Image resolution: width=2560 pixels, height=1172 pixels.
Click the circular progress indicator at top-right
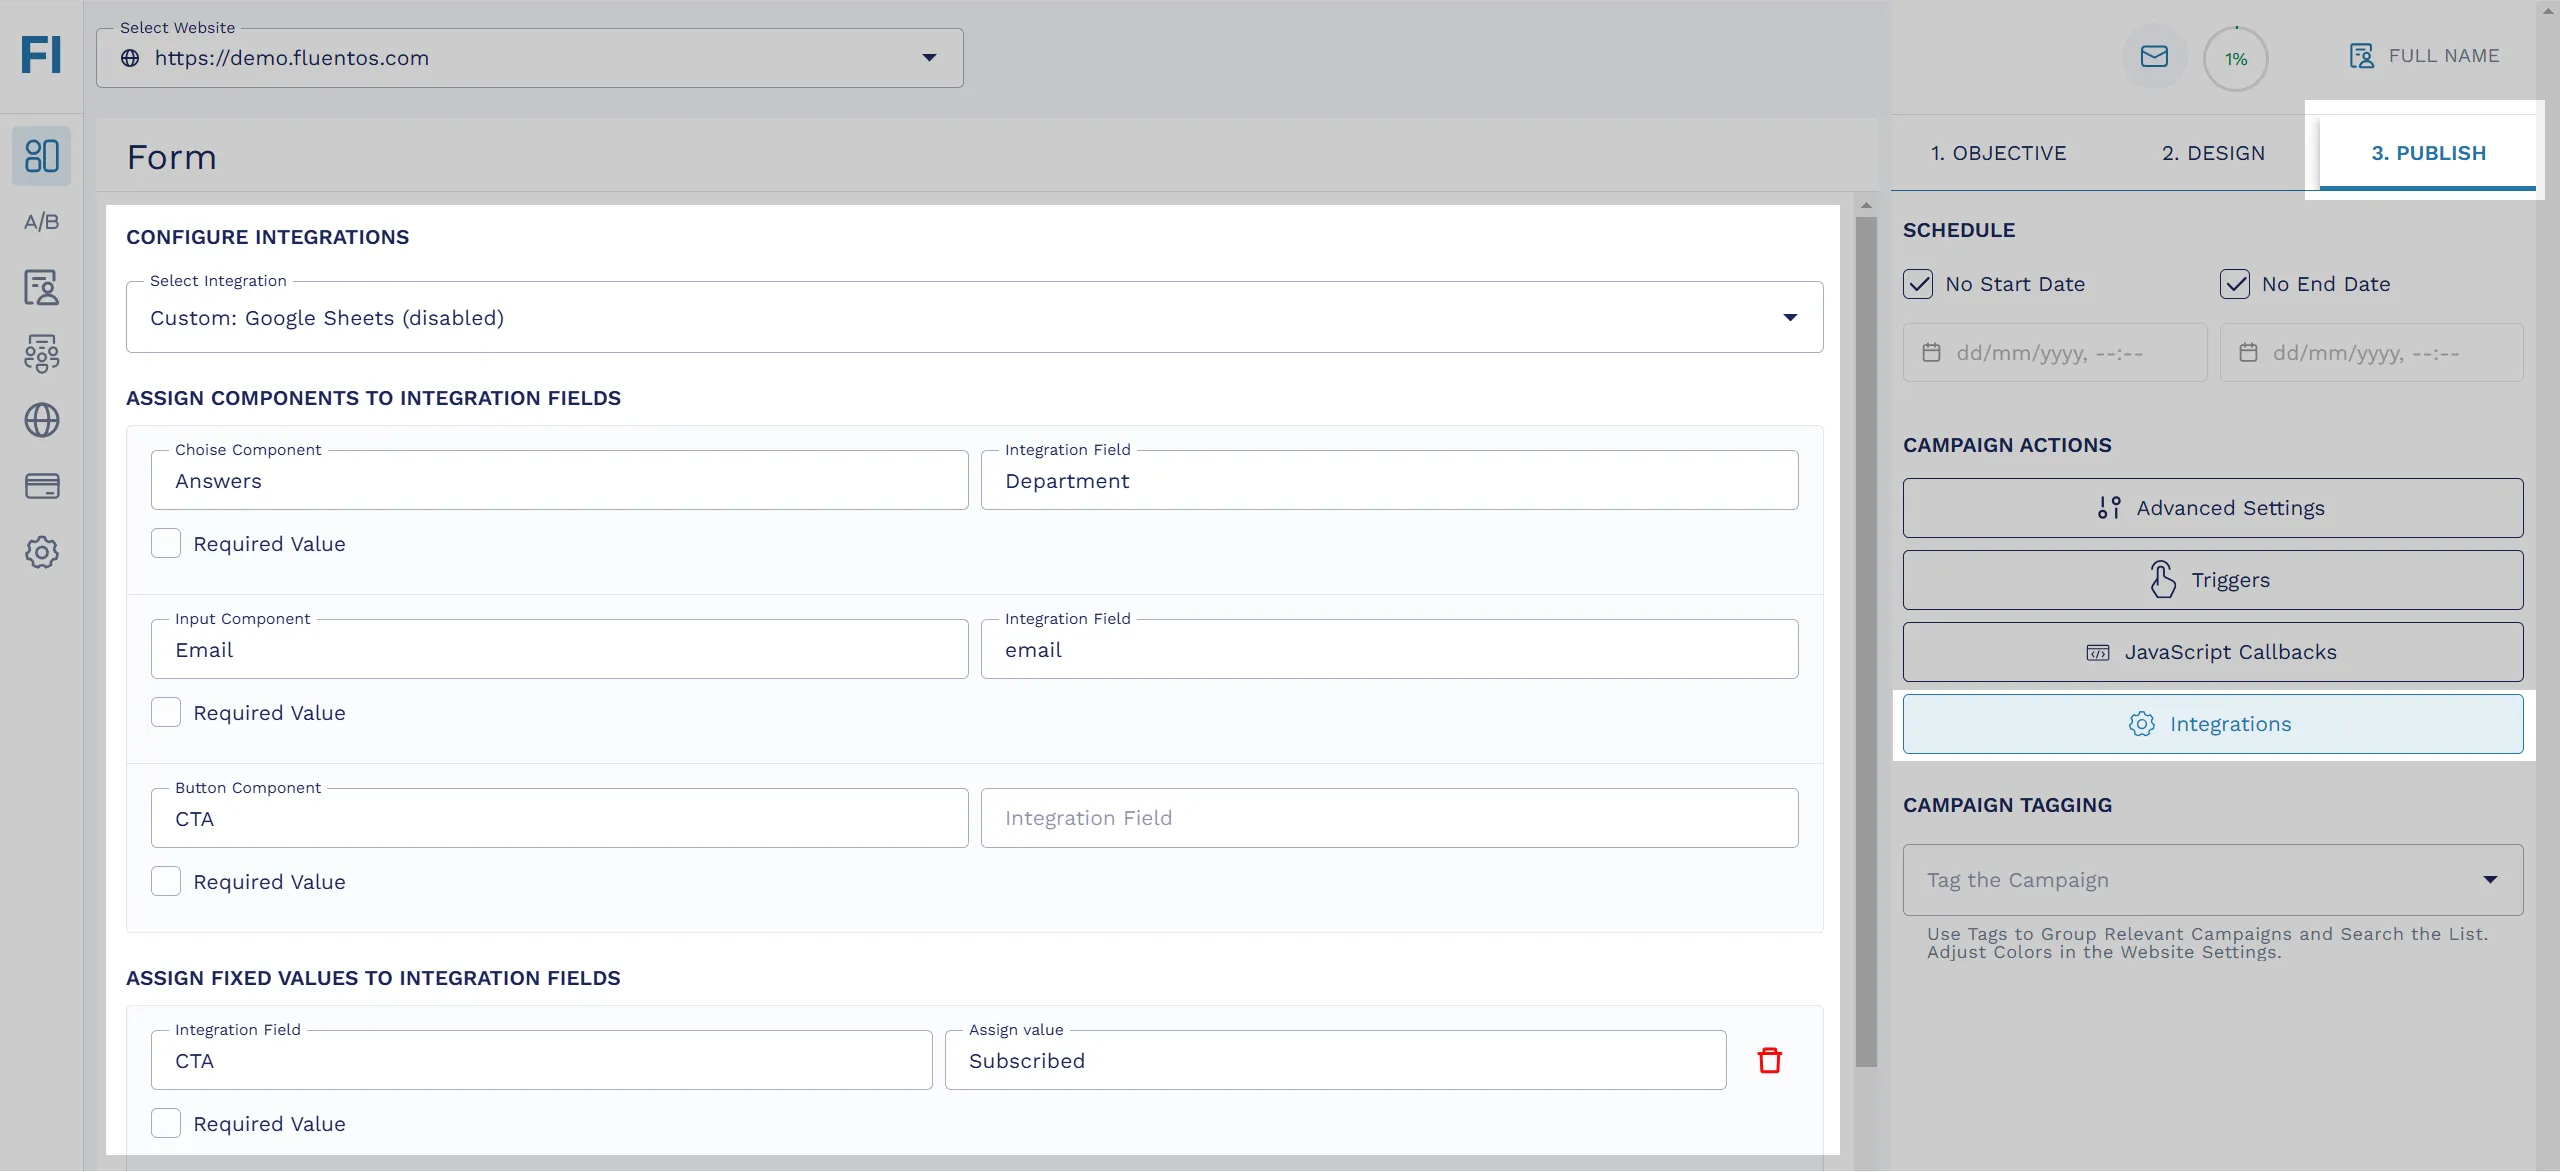[2235, 55]
